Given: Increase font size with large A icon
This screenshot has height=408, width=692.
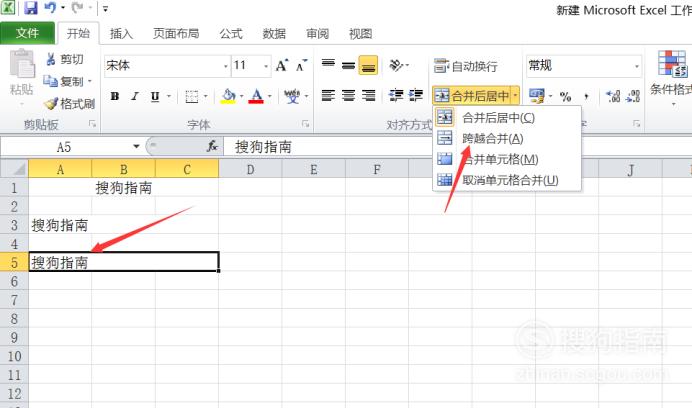Looking at the screenshot, I should [x=282, y=66].
